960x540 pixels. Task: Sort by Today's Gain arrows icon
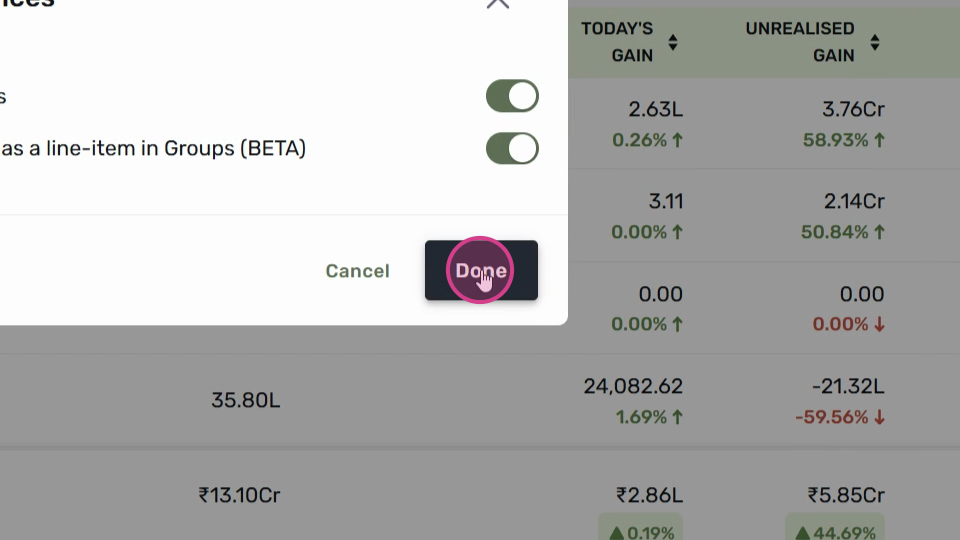[x=673, y=42]
